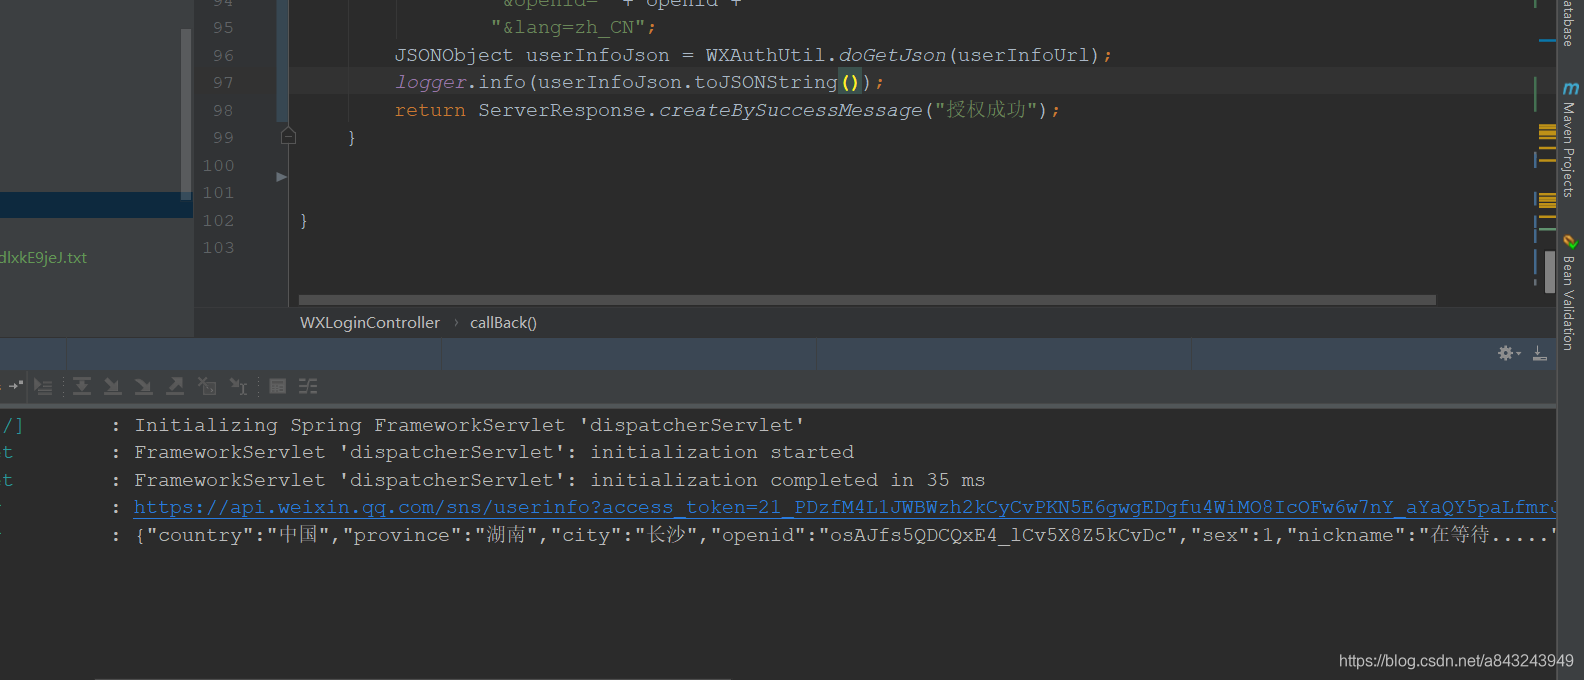Click the "&lang=zh_CN" string literal
1584x680 pixels.
coord(568,28)
